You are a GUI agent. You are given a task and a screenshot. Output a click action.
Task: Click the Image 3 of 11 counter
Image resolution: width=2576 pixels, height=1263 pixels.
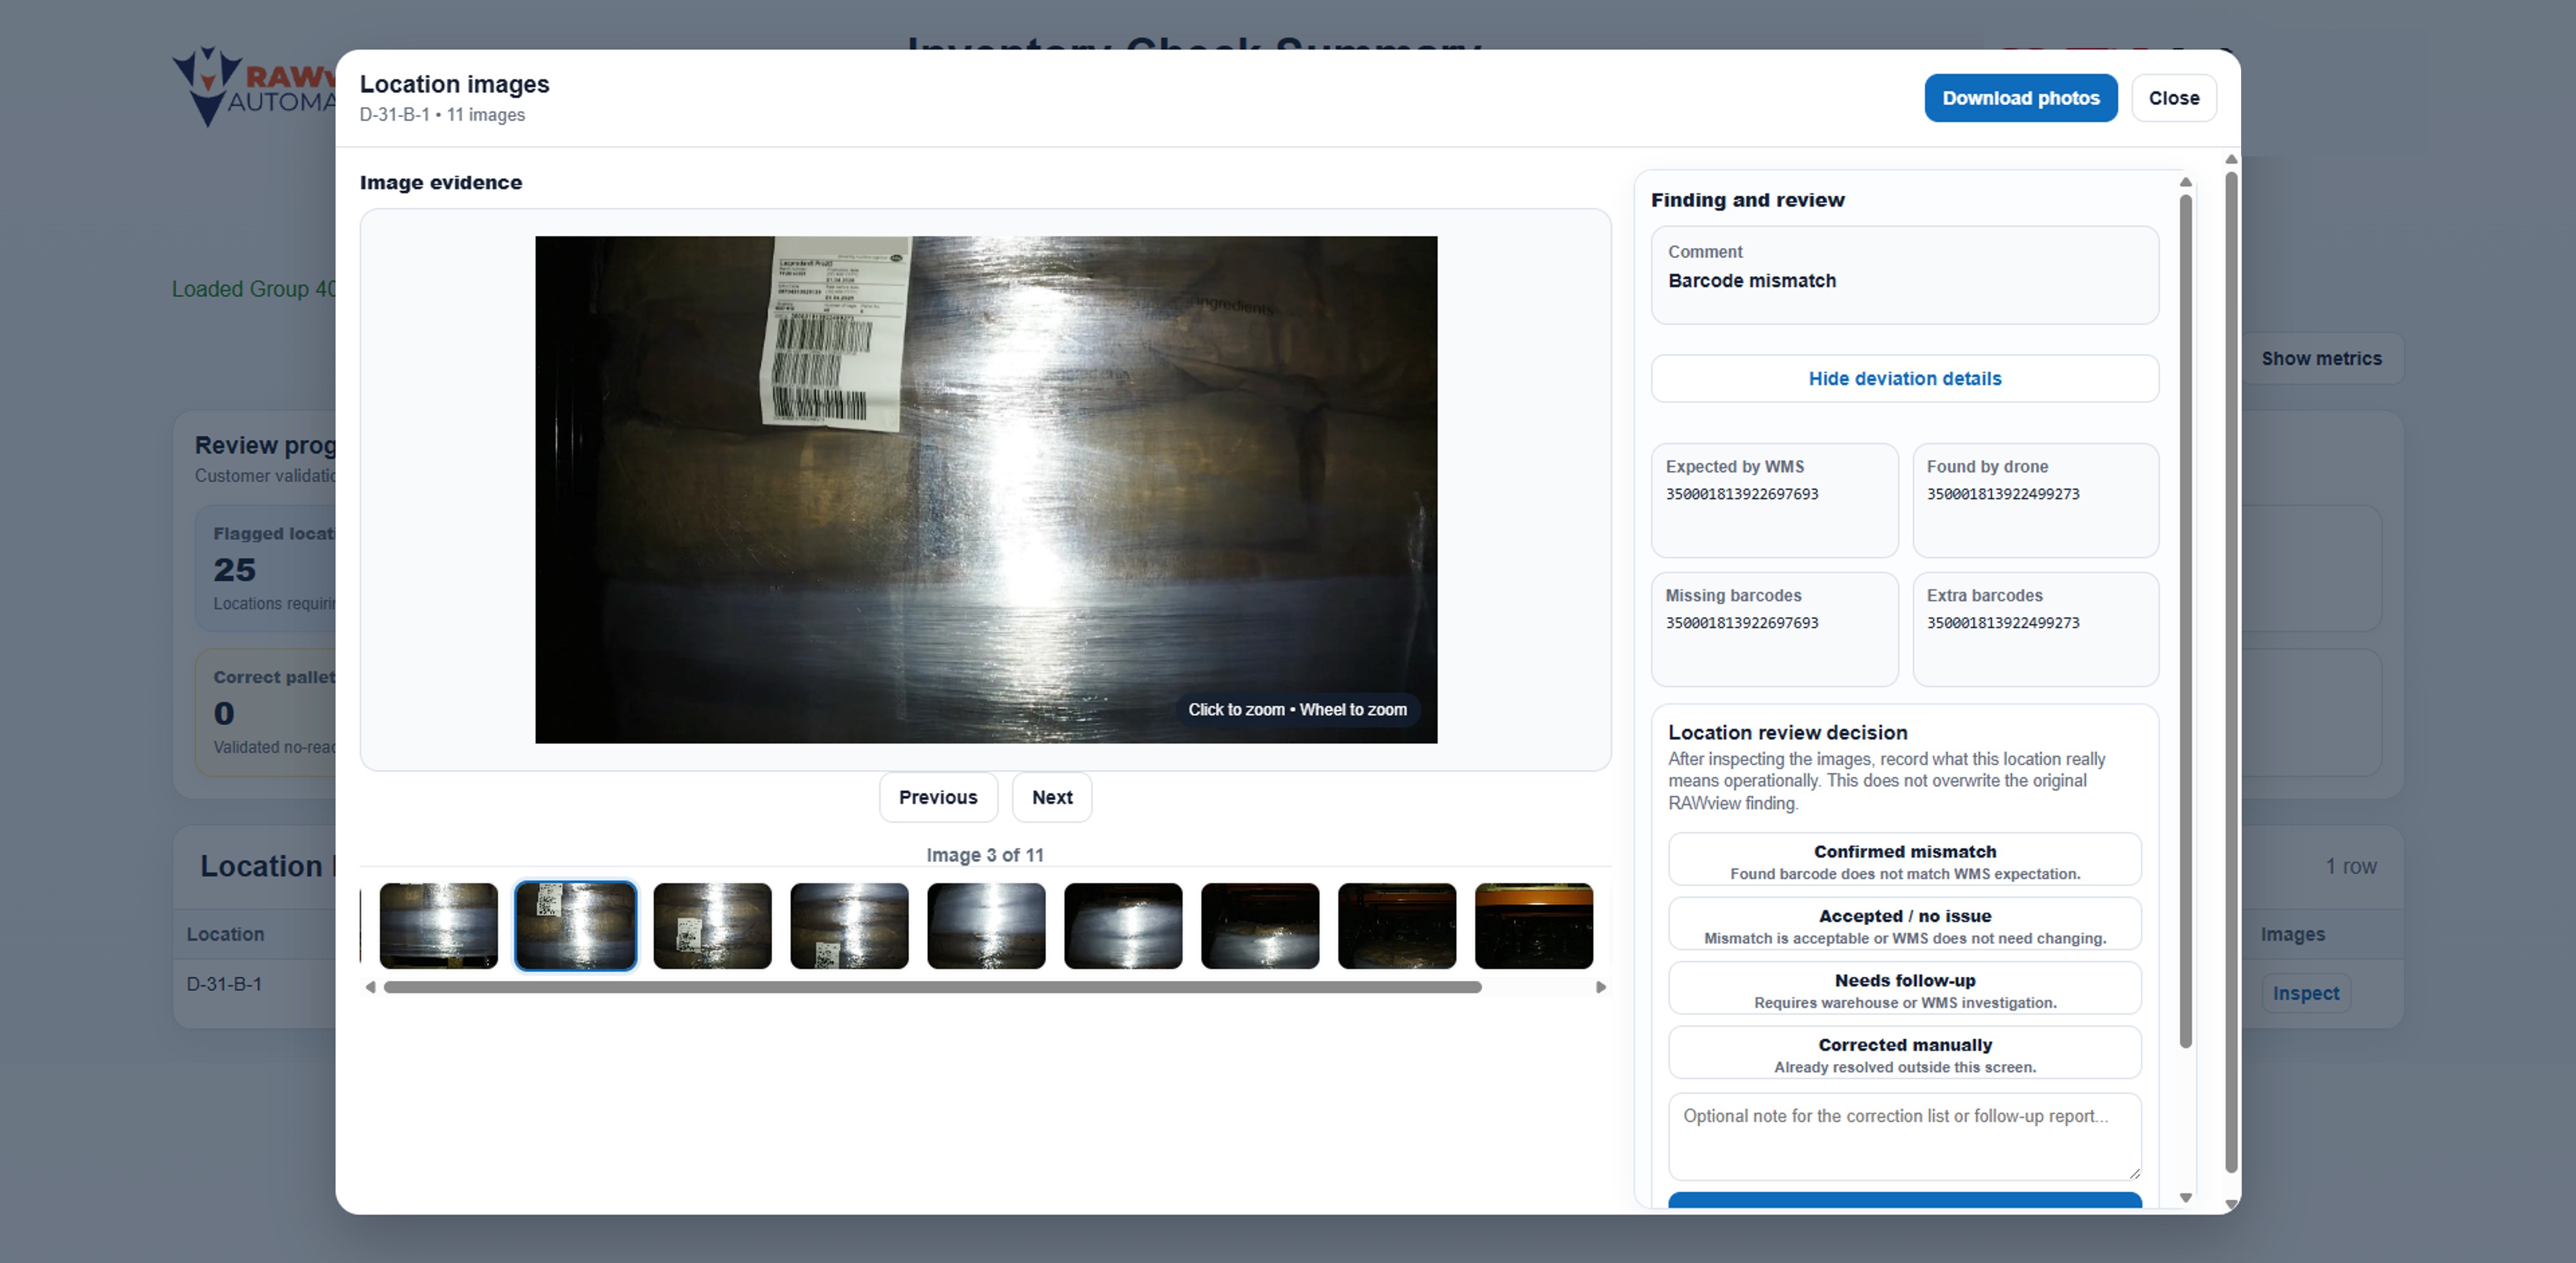click(985, 856)
